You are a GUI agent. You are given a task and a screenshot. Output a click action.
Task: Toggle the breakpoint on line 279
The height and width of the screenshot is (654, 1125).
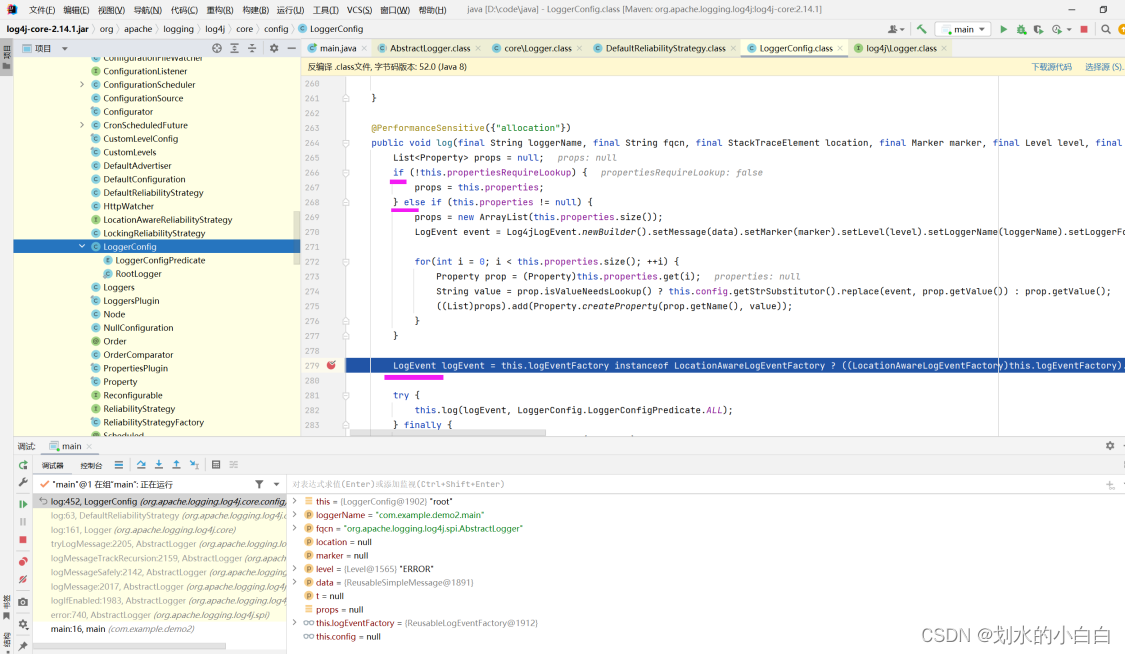(x=331, y=365)
